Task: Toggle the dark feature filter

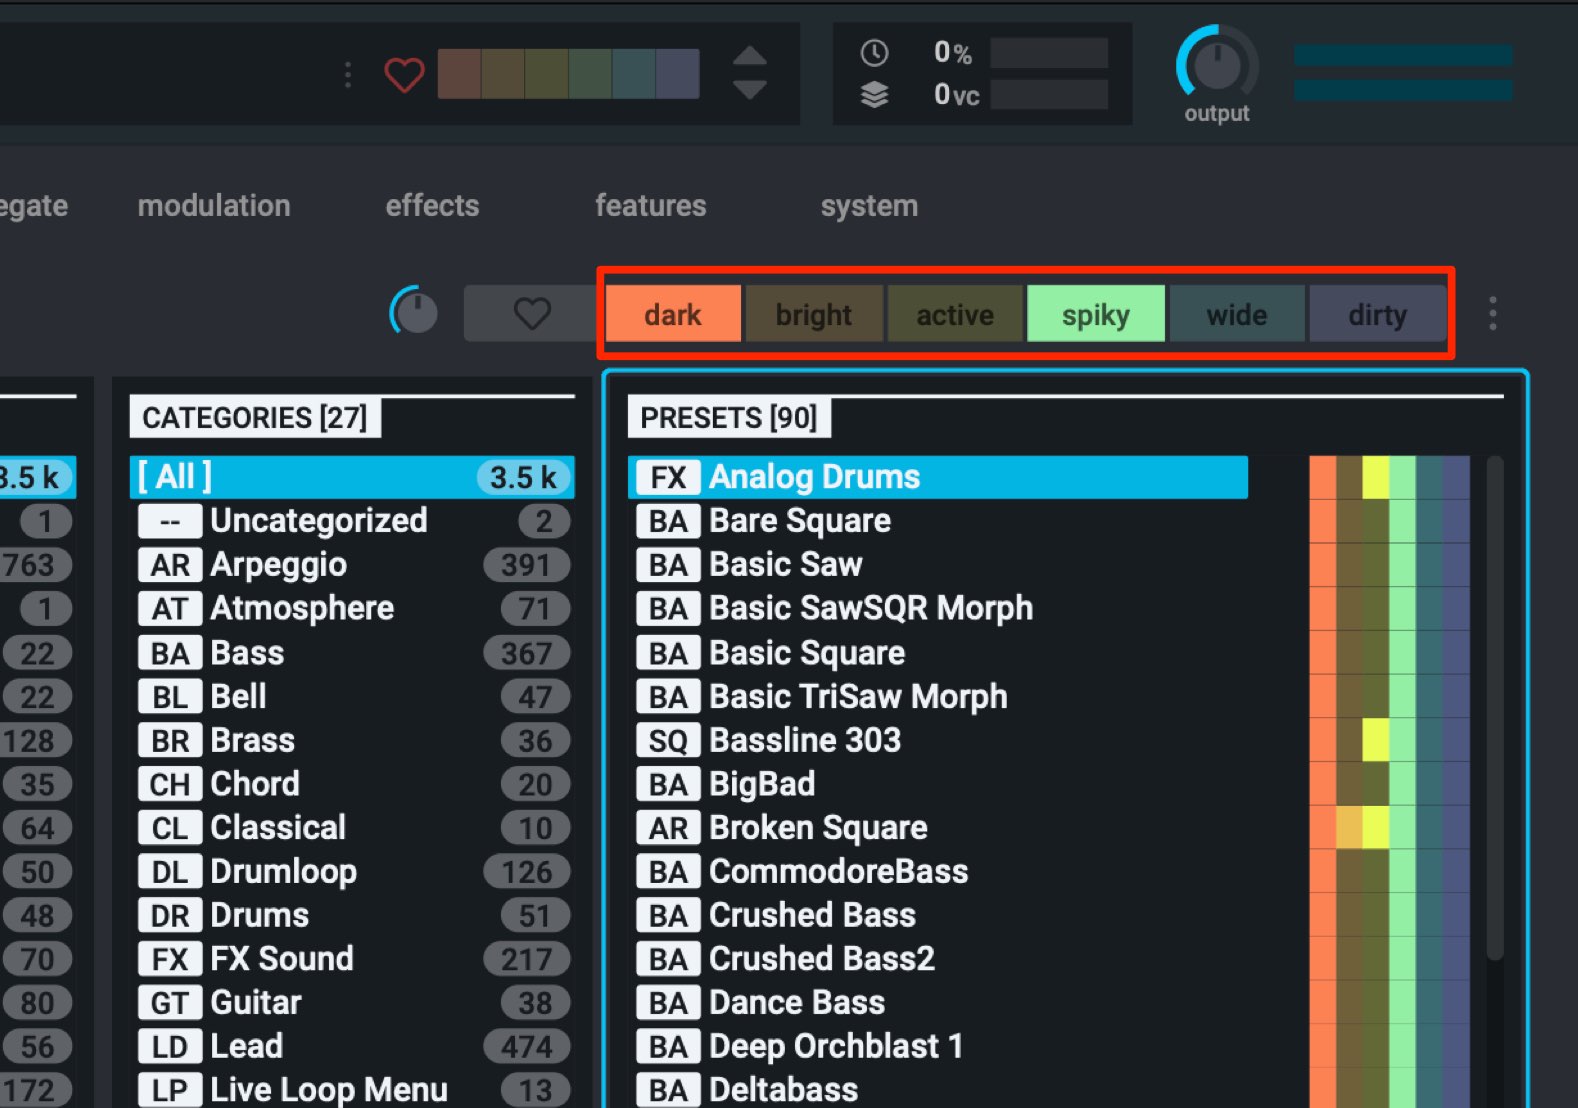Action: (x=673, y=314)
